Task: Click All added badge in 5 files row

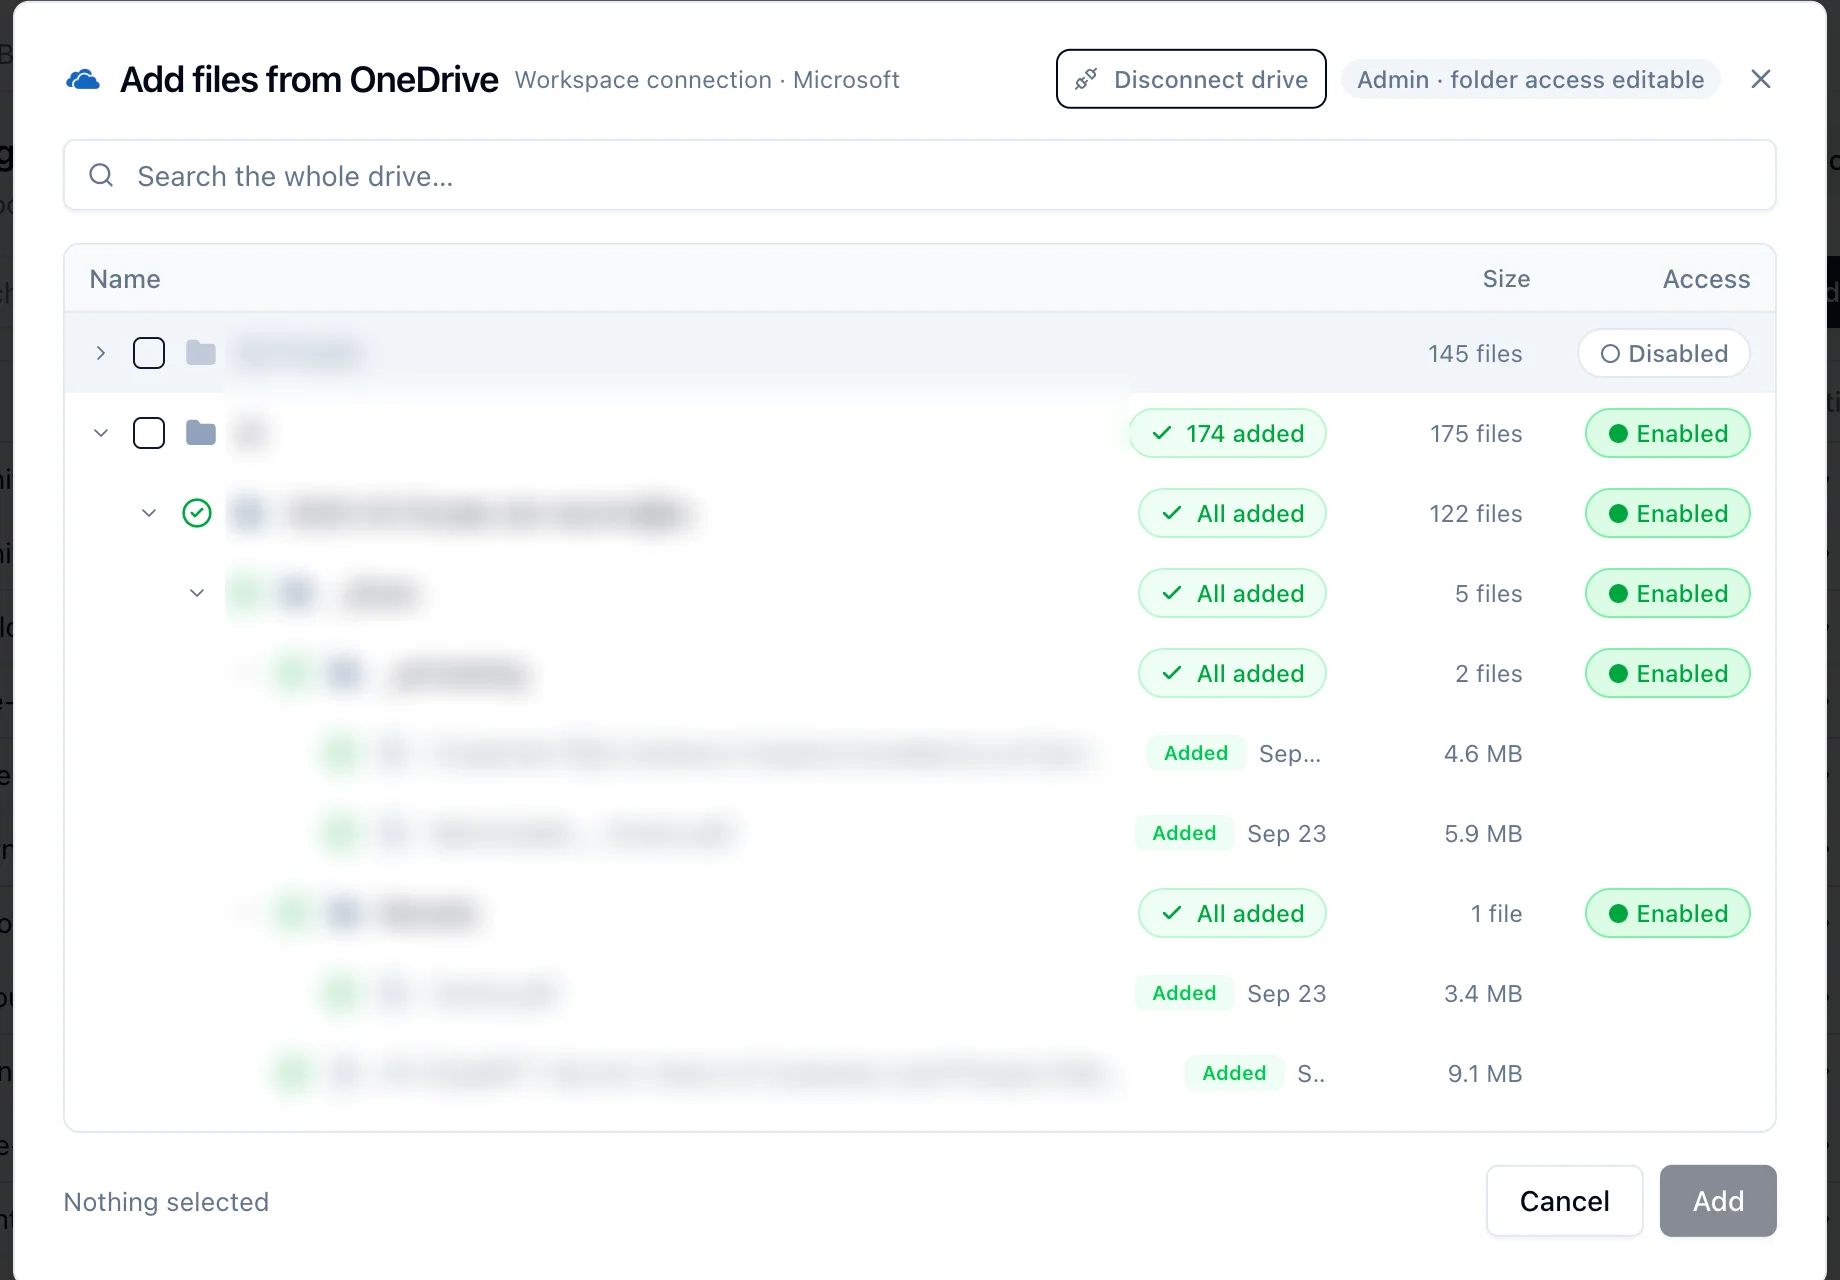Action: coord(1232,593)
